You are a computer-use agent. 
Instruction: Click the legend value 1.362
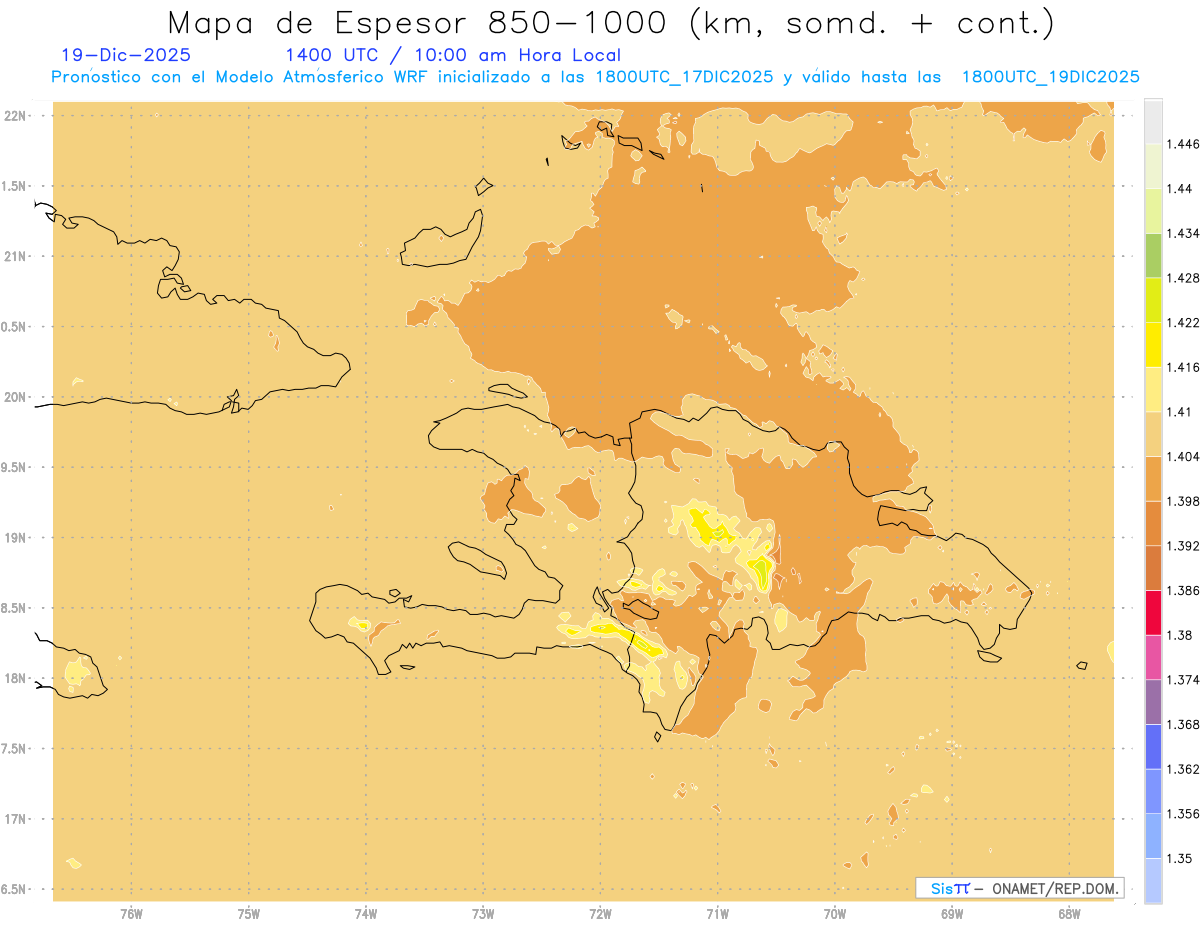(1183, 769)
